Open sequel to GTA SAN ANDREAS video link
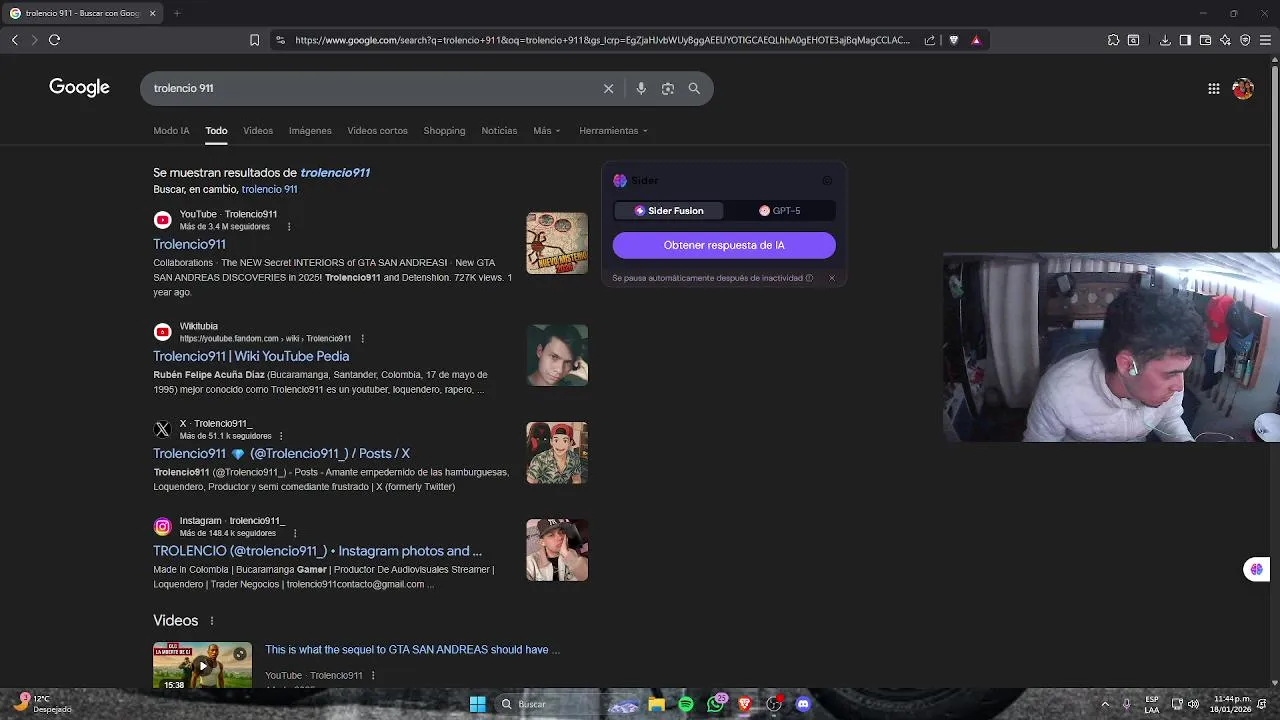This screenshot has width=1280, height=720. pyautogui.click(x=412, y=650)
